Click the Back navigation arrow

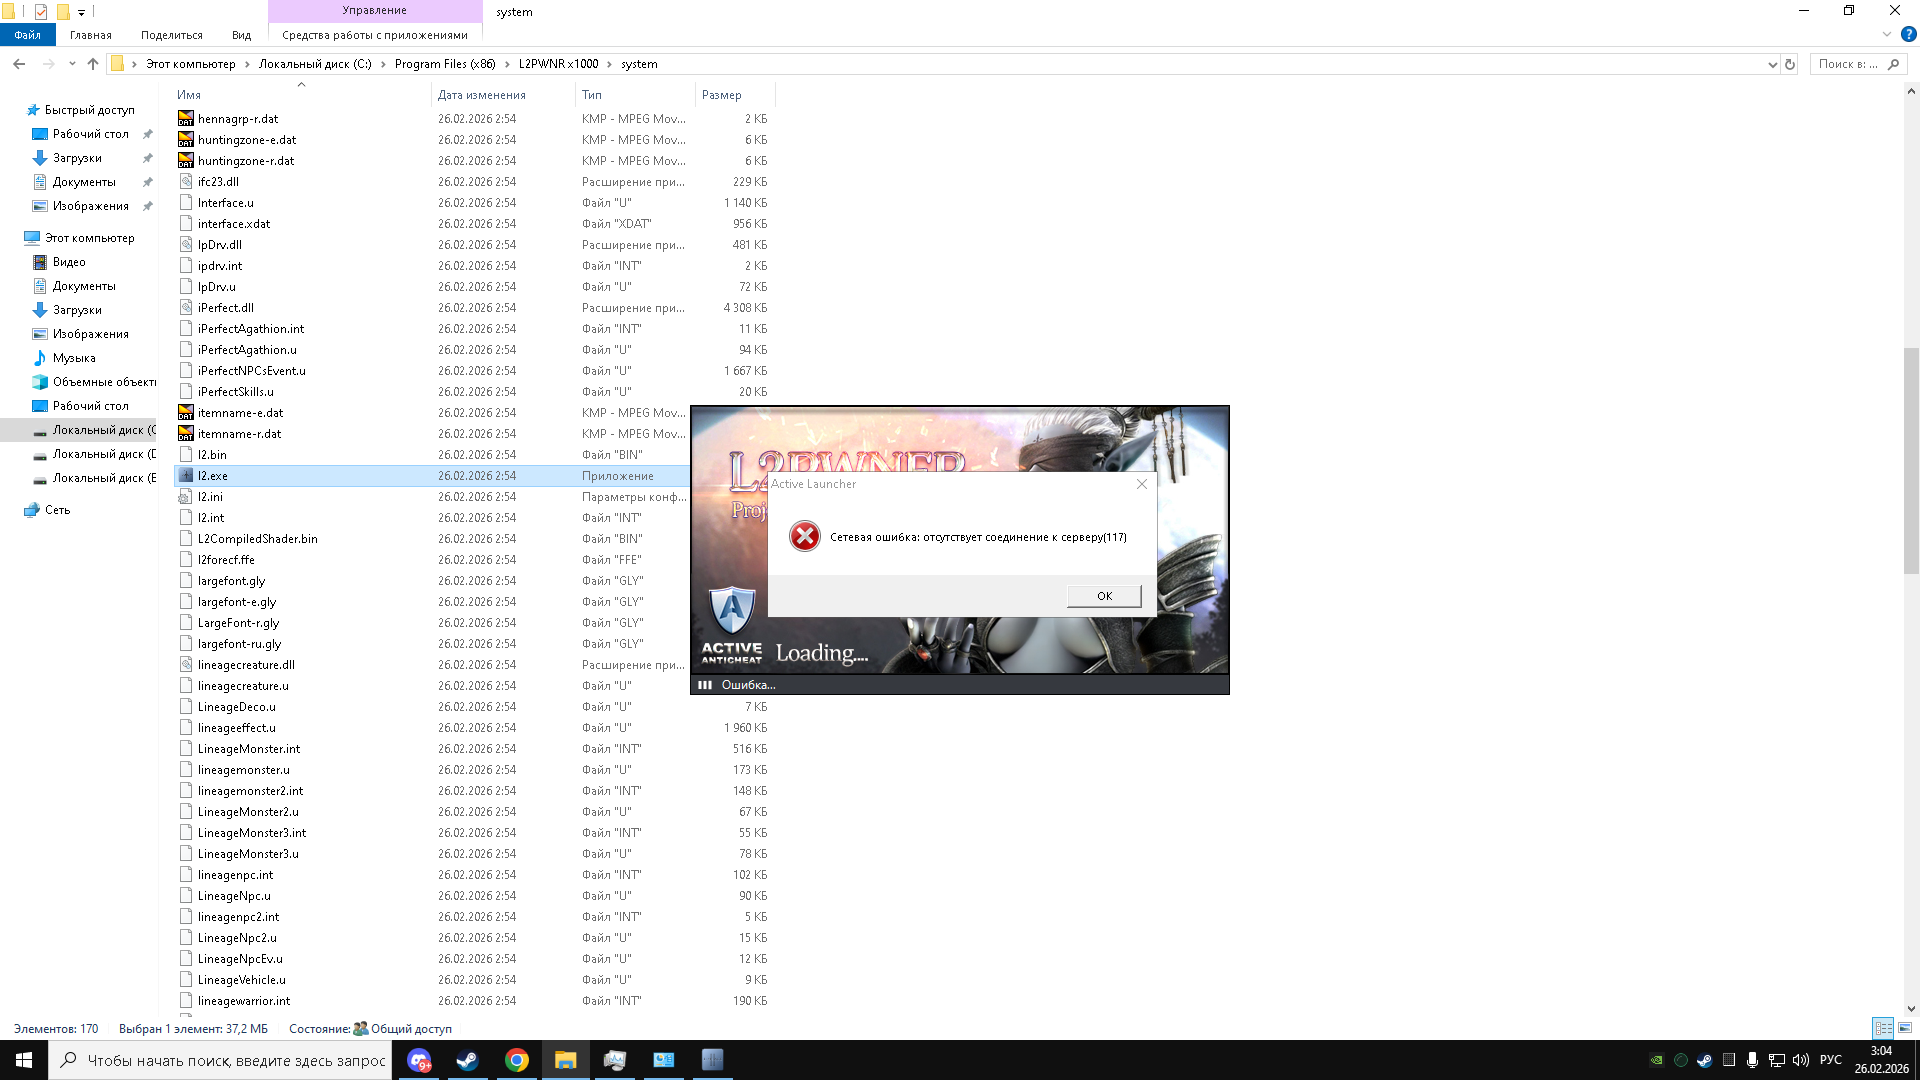click(x=19, y=64)
